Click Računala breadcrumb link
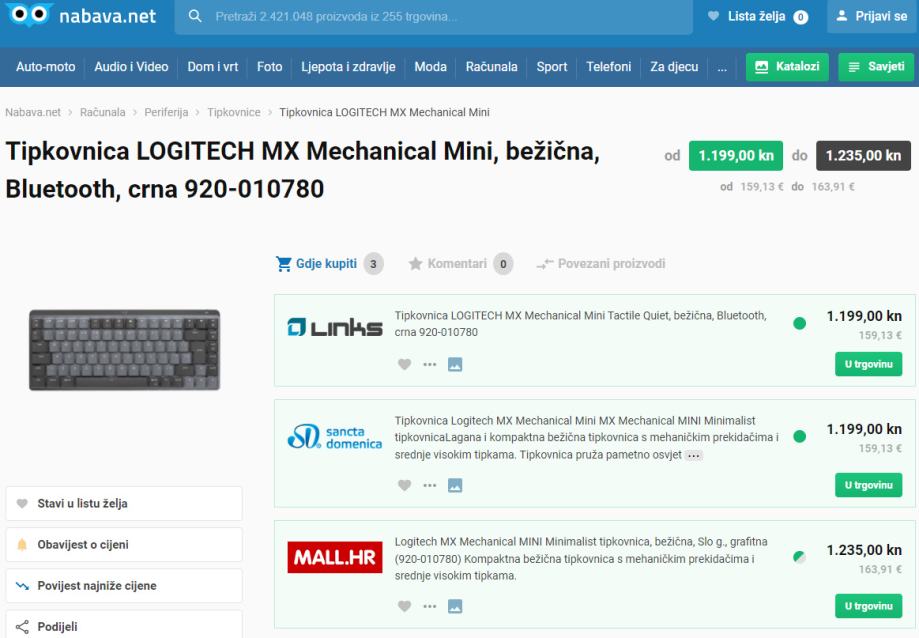The image size is (919, 638). [103, 112]
